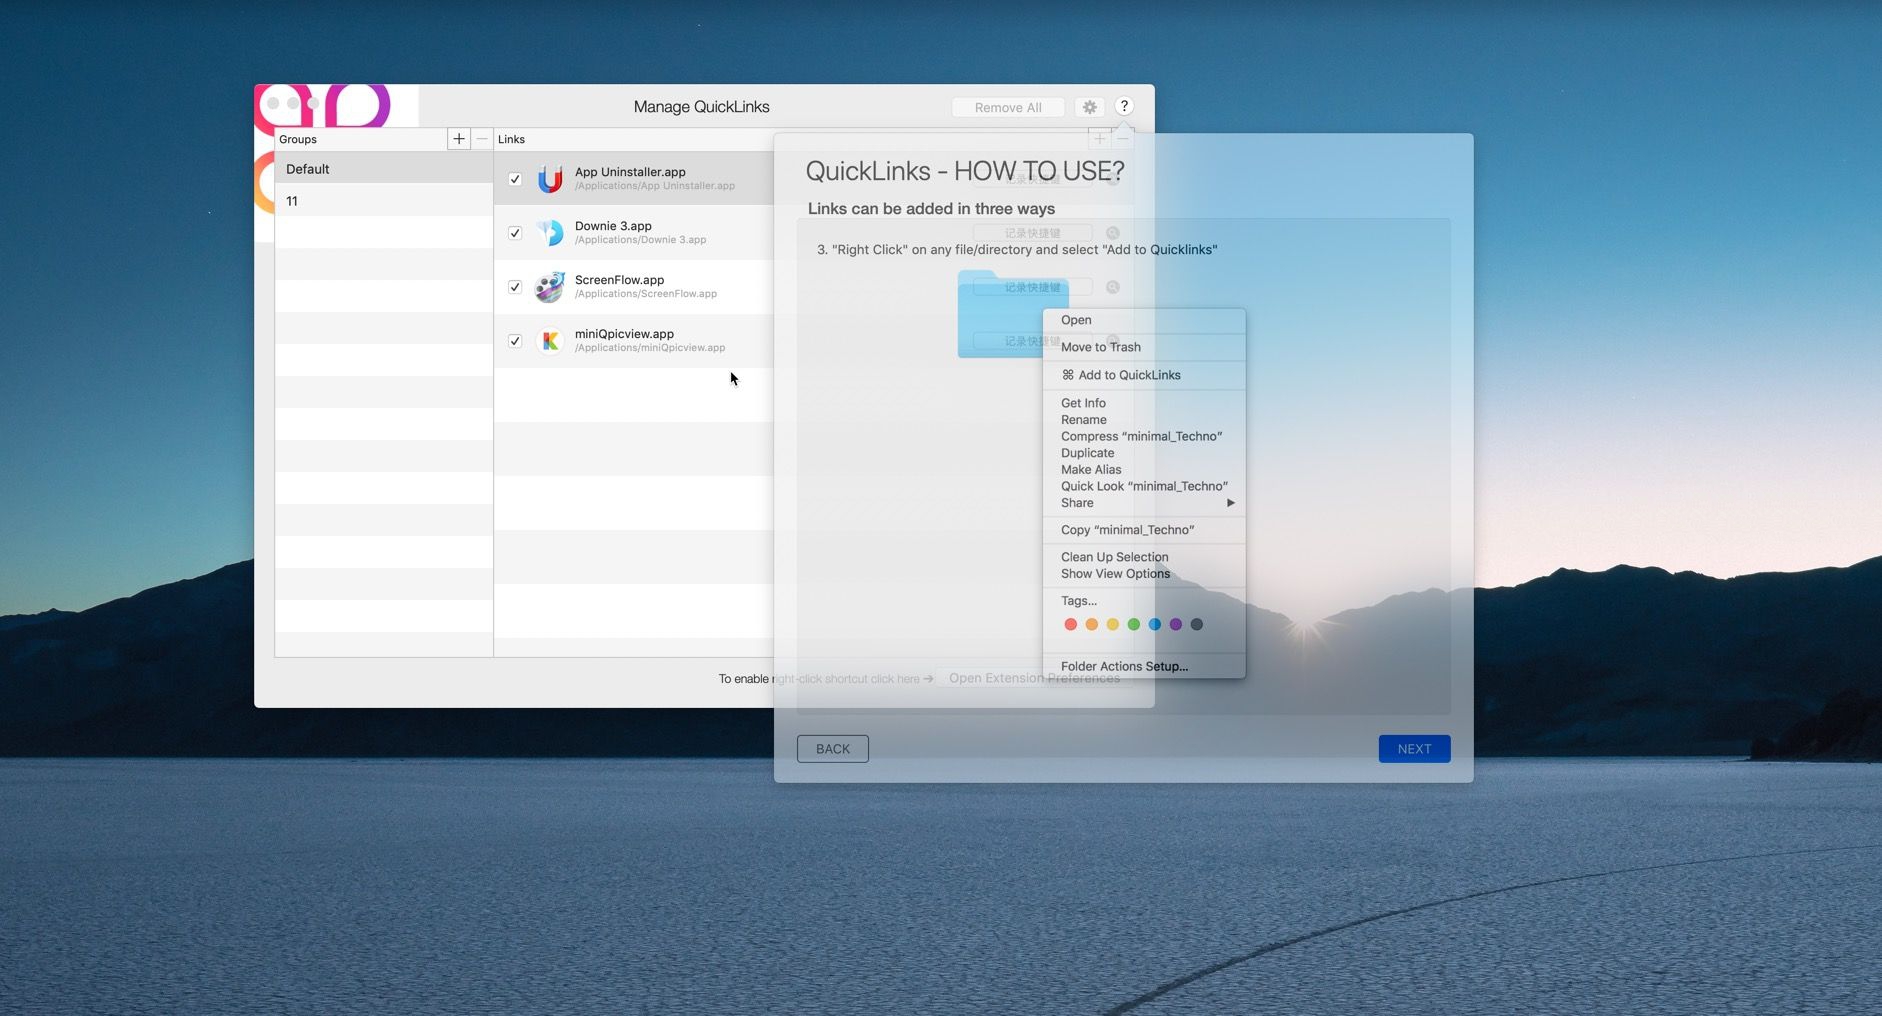Choose Open in the context menu
1882x1016 pixels.
[x=1144, y=320]
